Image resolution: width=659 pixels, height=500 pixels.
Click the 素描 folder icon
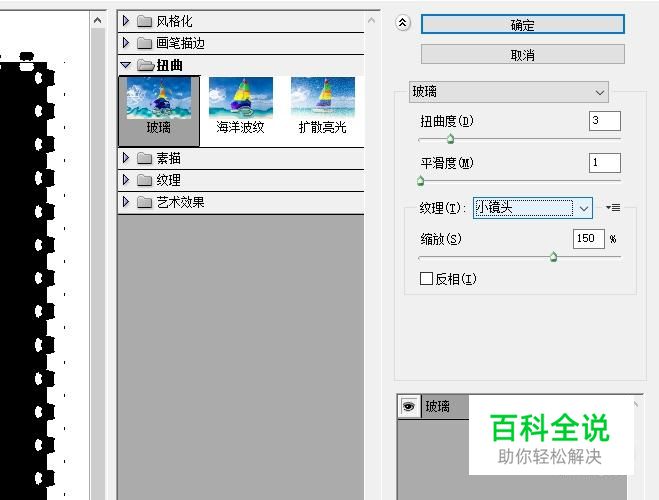point(145,158)
